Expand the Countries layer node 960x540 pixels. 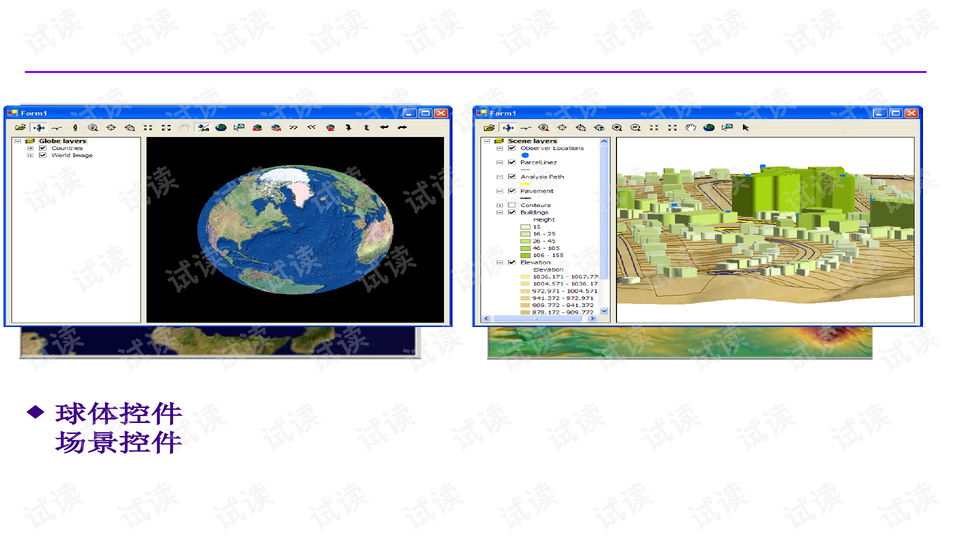[31, 148]
